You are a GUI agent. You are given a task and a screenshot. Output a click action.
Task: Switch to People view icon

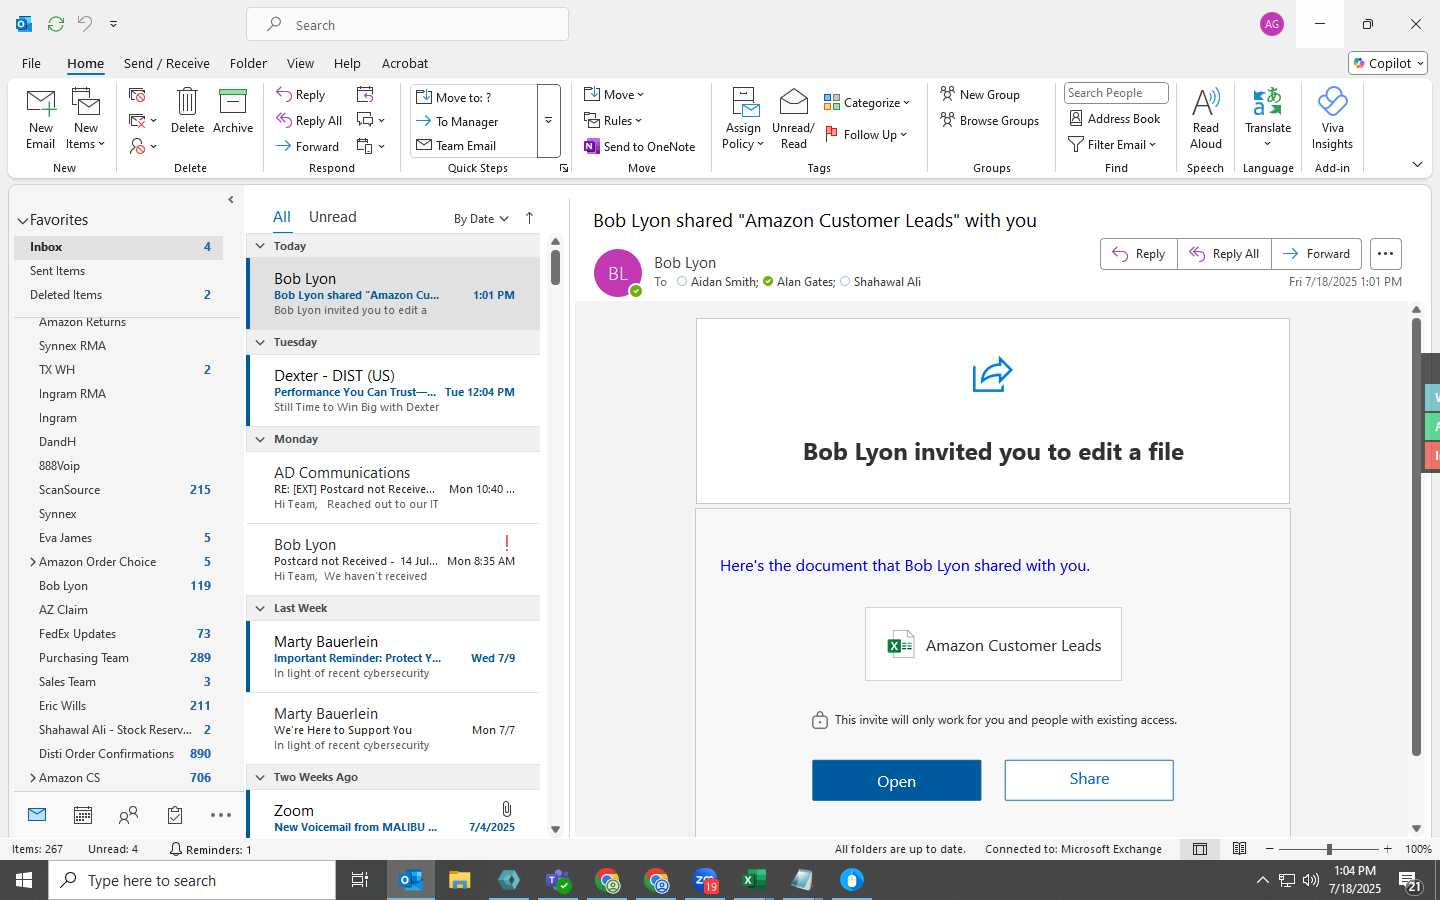click(x=128, y=815)
